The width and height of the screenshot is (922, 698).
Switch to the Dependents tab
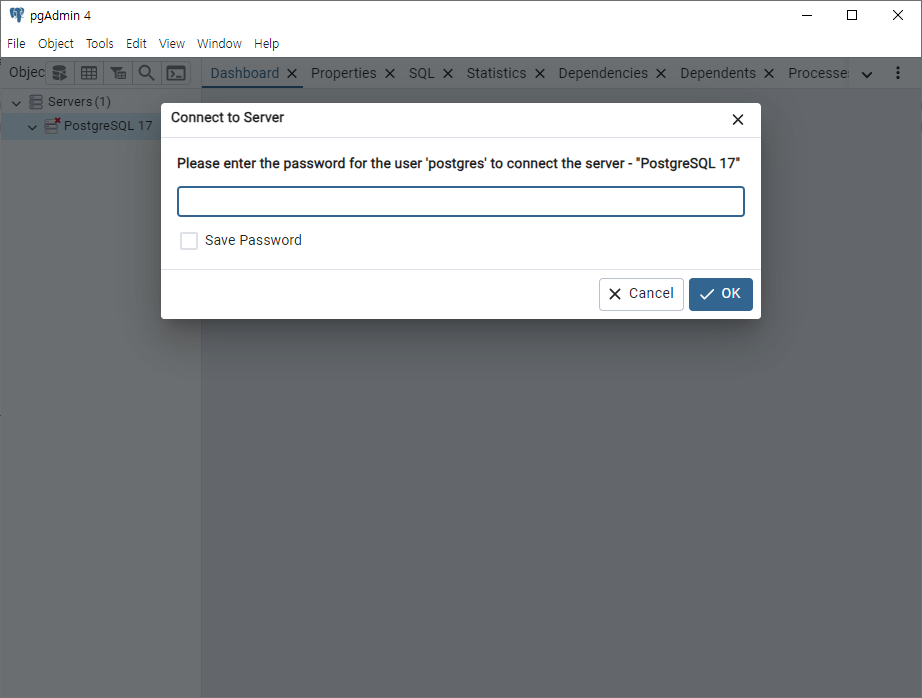(x=718, y=73)
